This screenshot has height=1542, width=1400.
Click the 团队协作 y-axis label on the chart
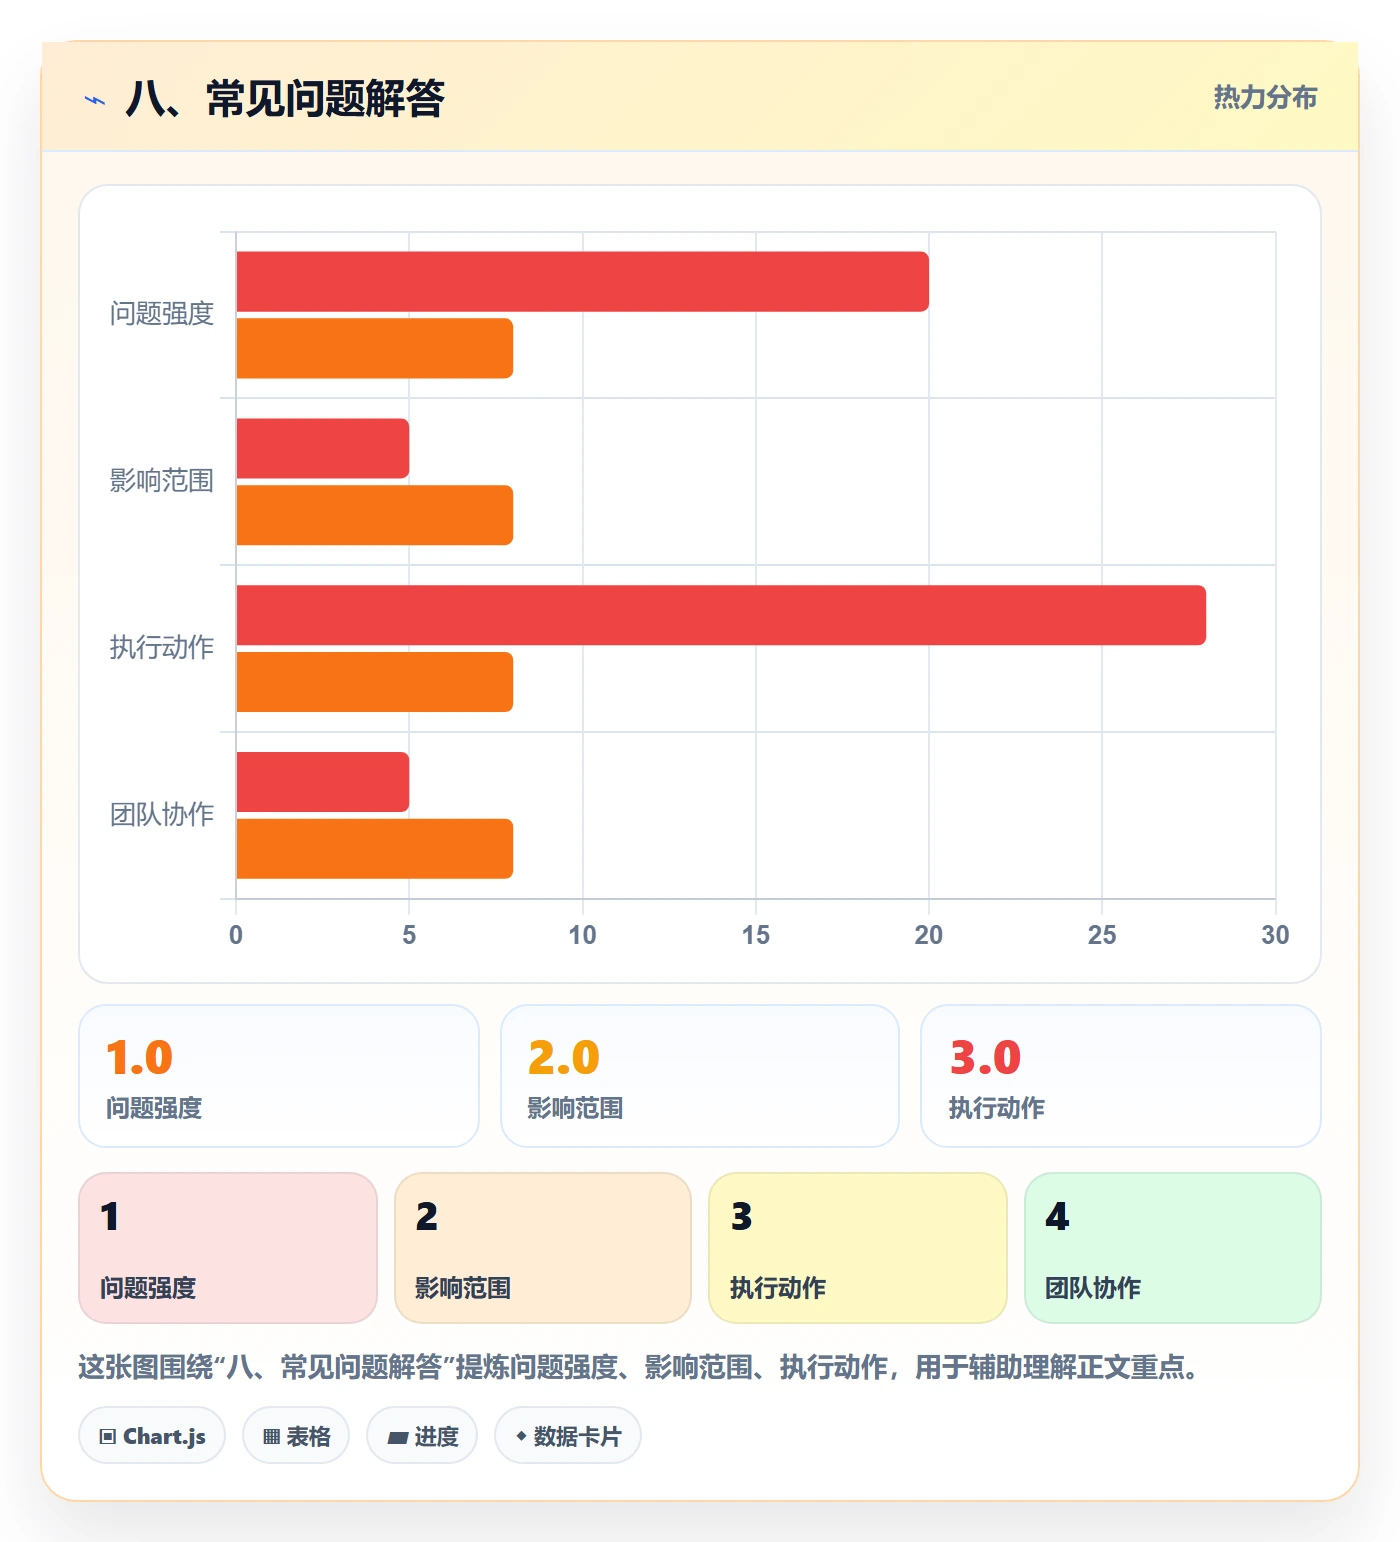point(162,815)
